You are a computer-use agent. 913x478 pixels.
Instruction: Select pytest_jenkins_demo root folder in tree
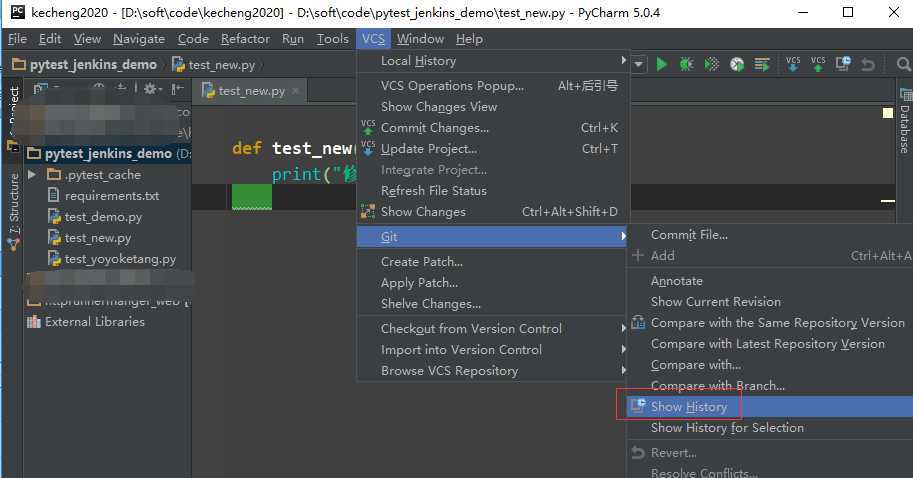pos(108,154)
